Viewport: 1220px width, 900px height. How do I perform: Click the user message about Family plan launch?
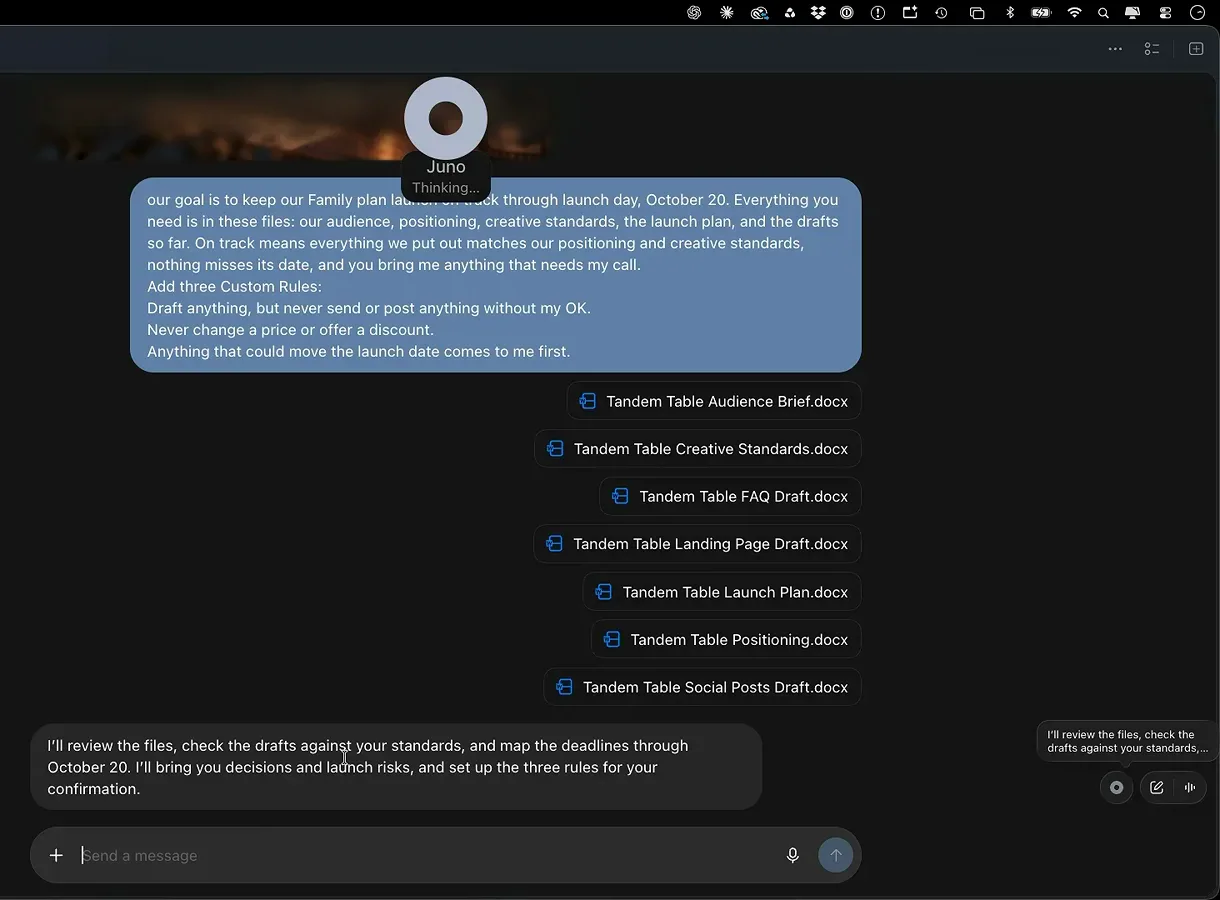[495, 275]
